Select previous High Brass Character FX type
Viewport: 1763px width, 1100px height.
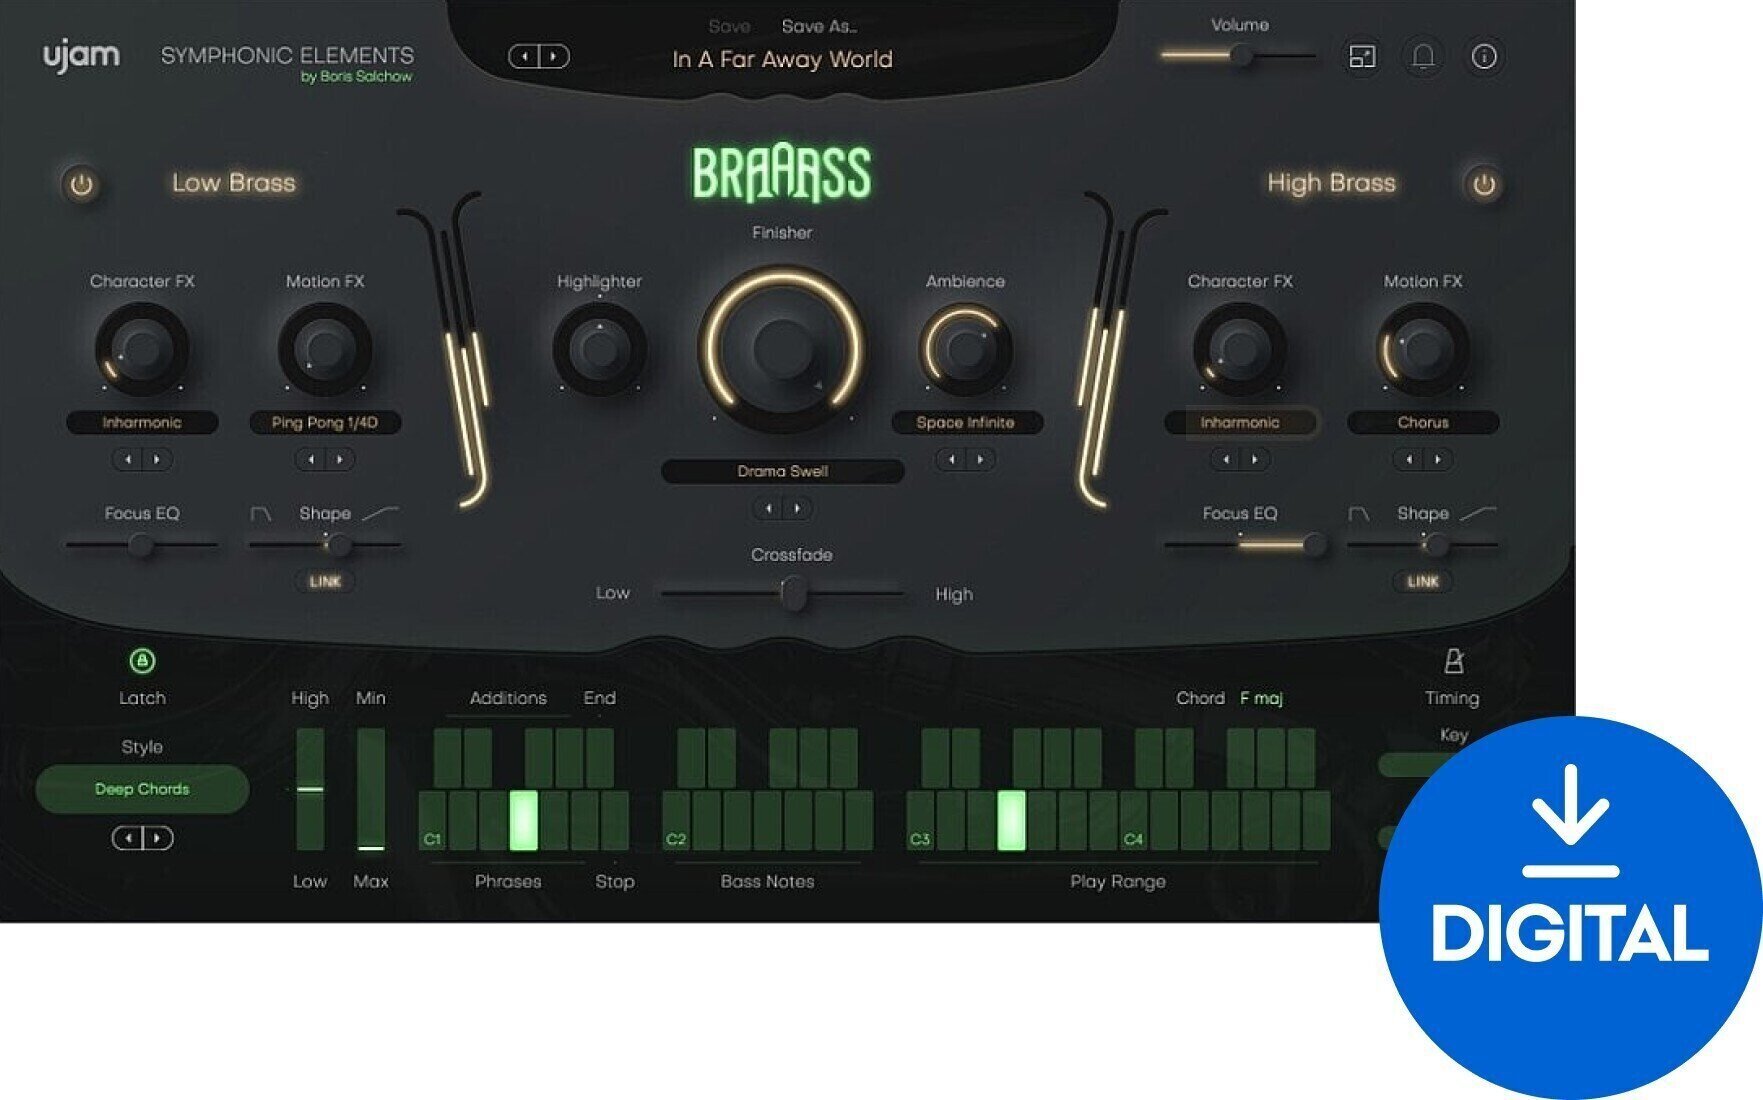pos(1226,460)
